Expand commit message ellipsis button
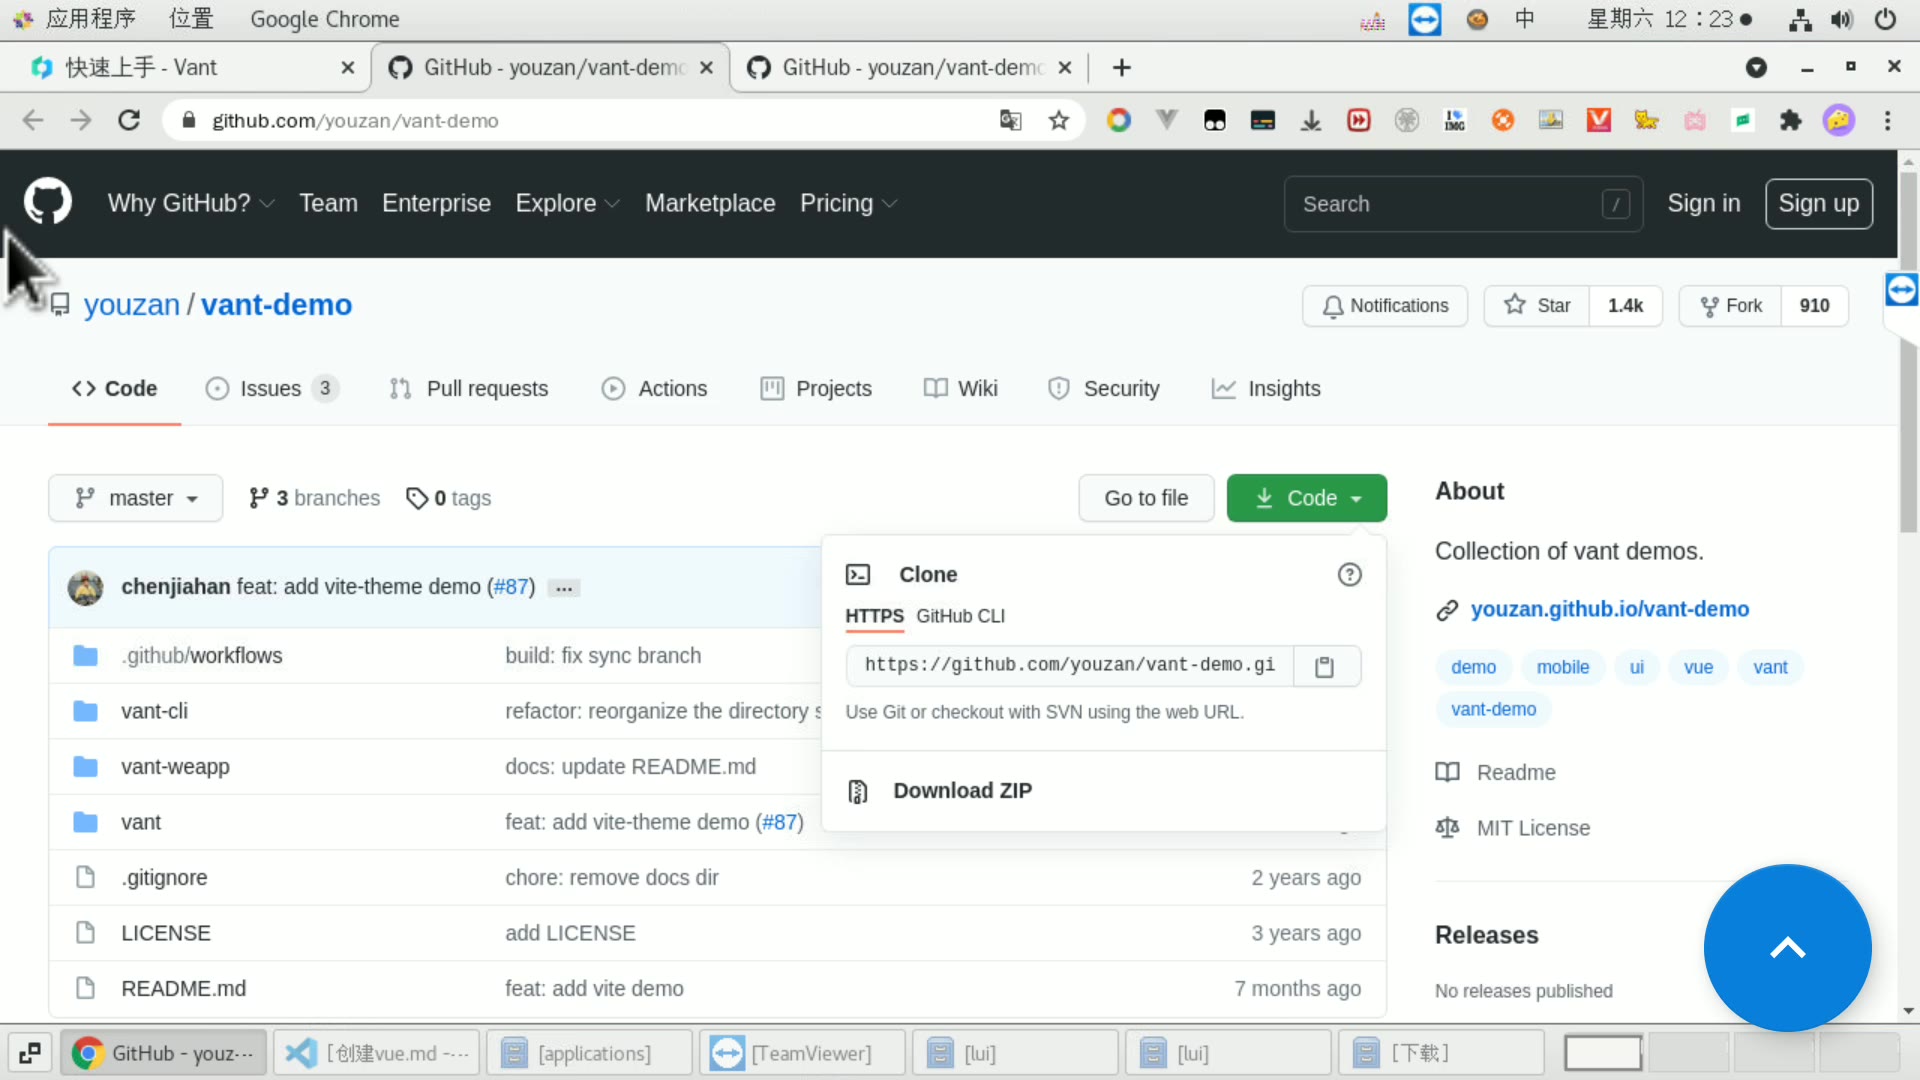 pyautogui.click(x=564, y=588)
